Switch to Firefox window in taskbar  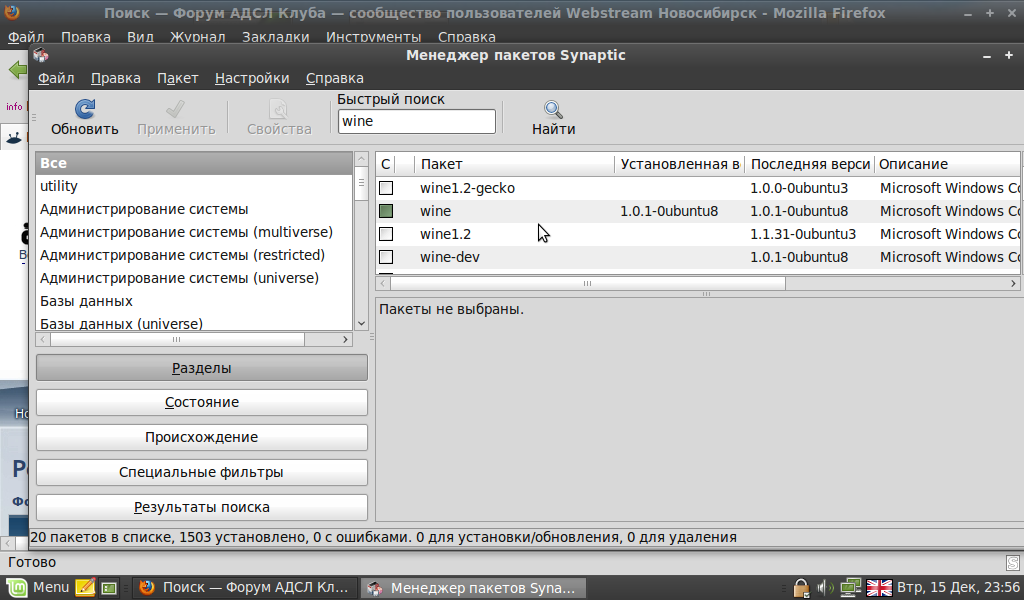tap(246, 588)
